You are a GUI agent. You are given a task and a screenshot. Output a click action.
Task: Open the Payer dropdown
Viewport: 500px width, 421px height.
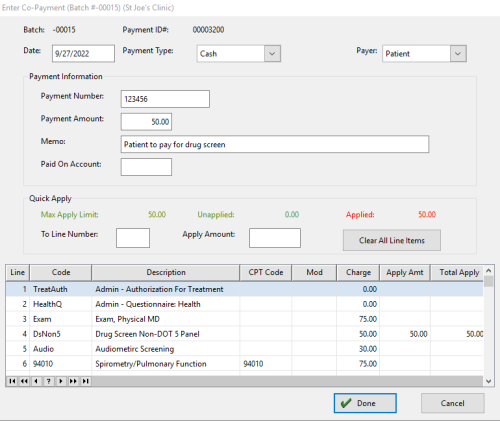[x=458, y=54]
